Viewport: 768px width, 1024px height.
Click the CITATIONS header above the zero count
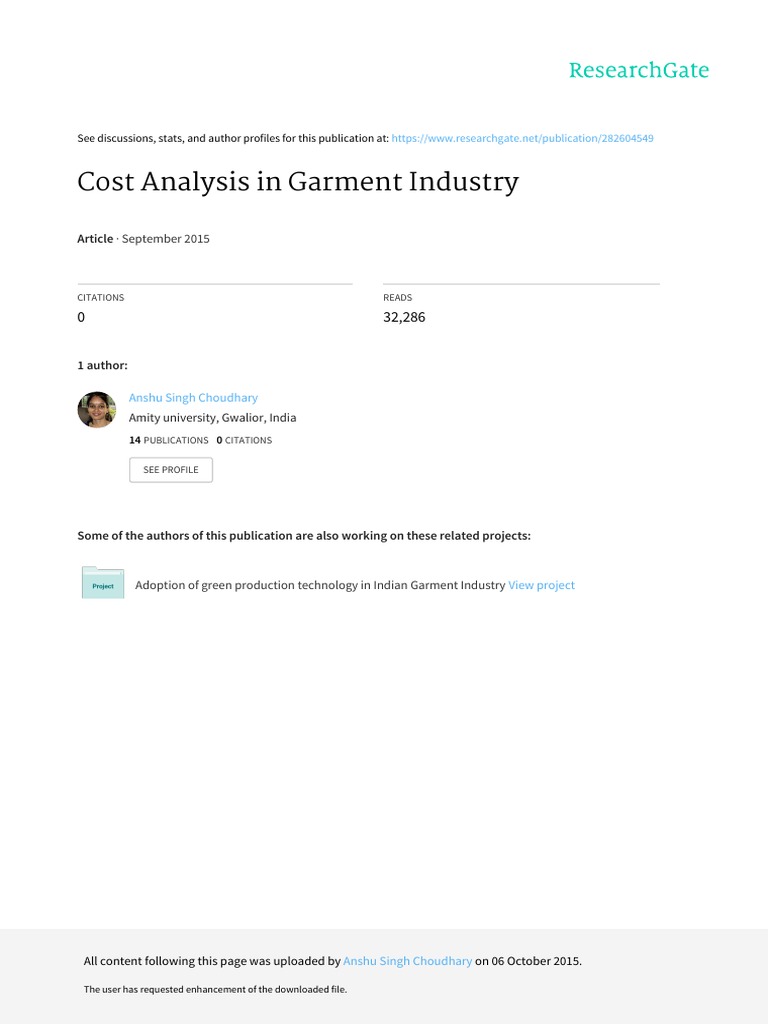101,297
